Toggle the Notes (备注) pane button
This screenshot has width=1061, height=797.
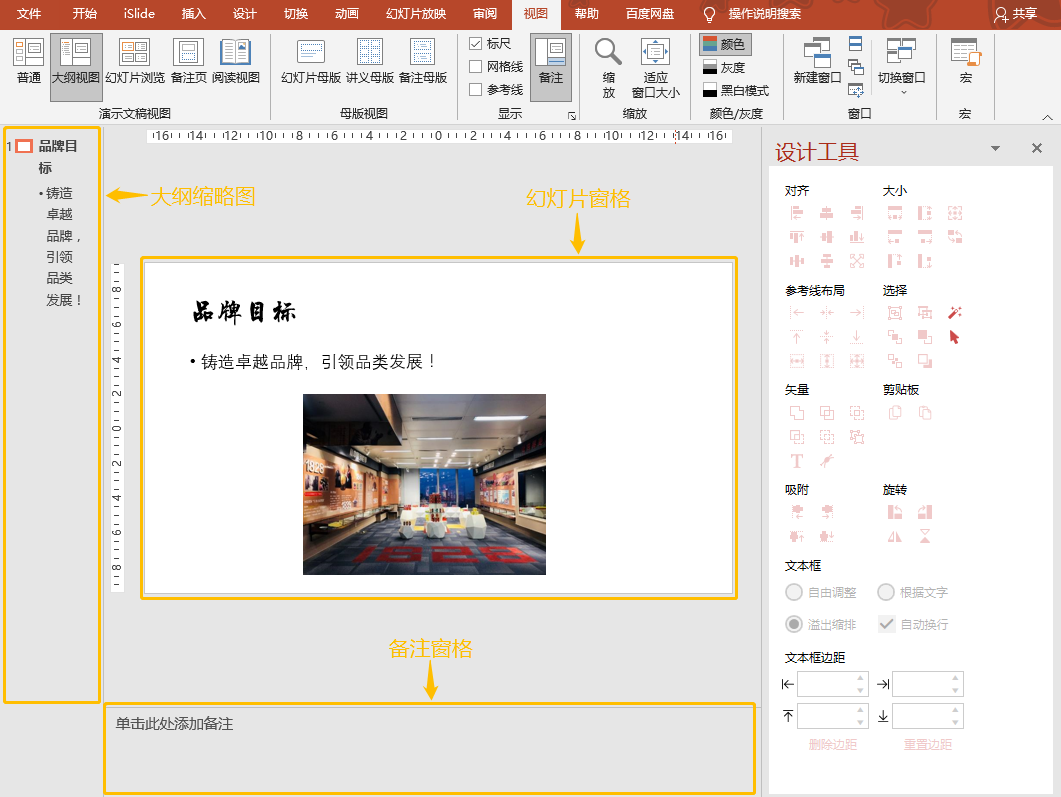[x=551, y=68]
